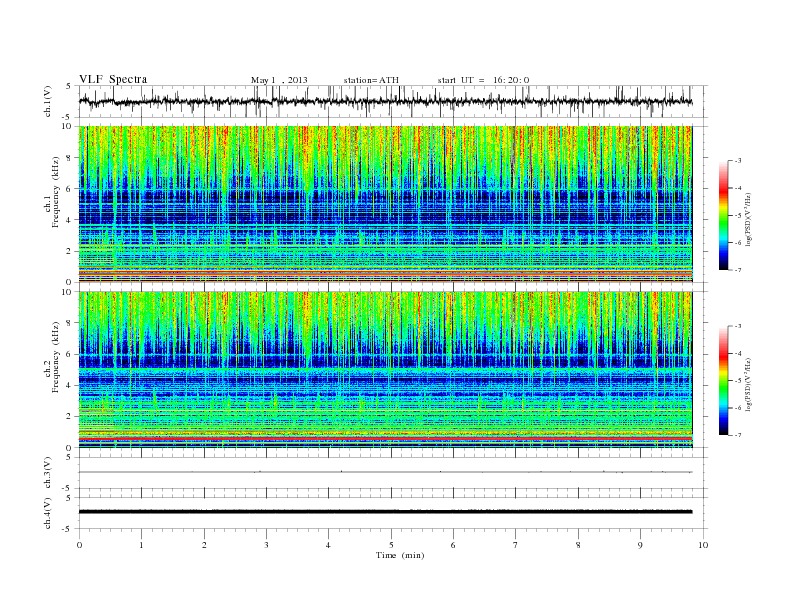792x612 pixels.
Task: Click time axis tick label "4"
Action: pyautogui.click(x=328, y=545)
